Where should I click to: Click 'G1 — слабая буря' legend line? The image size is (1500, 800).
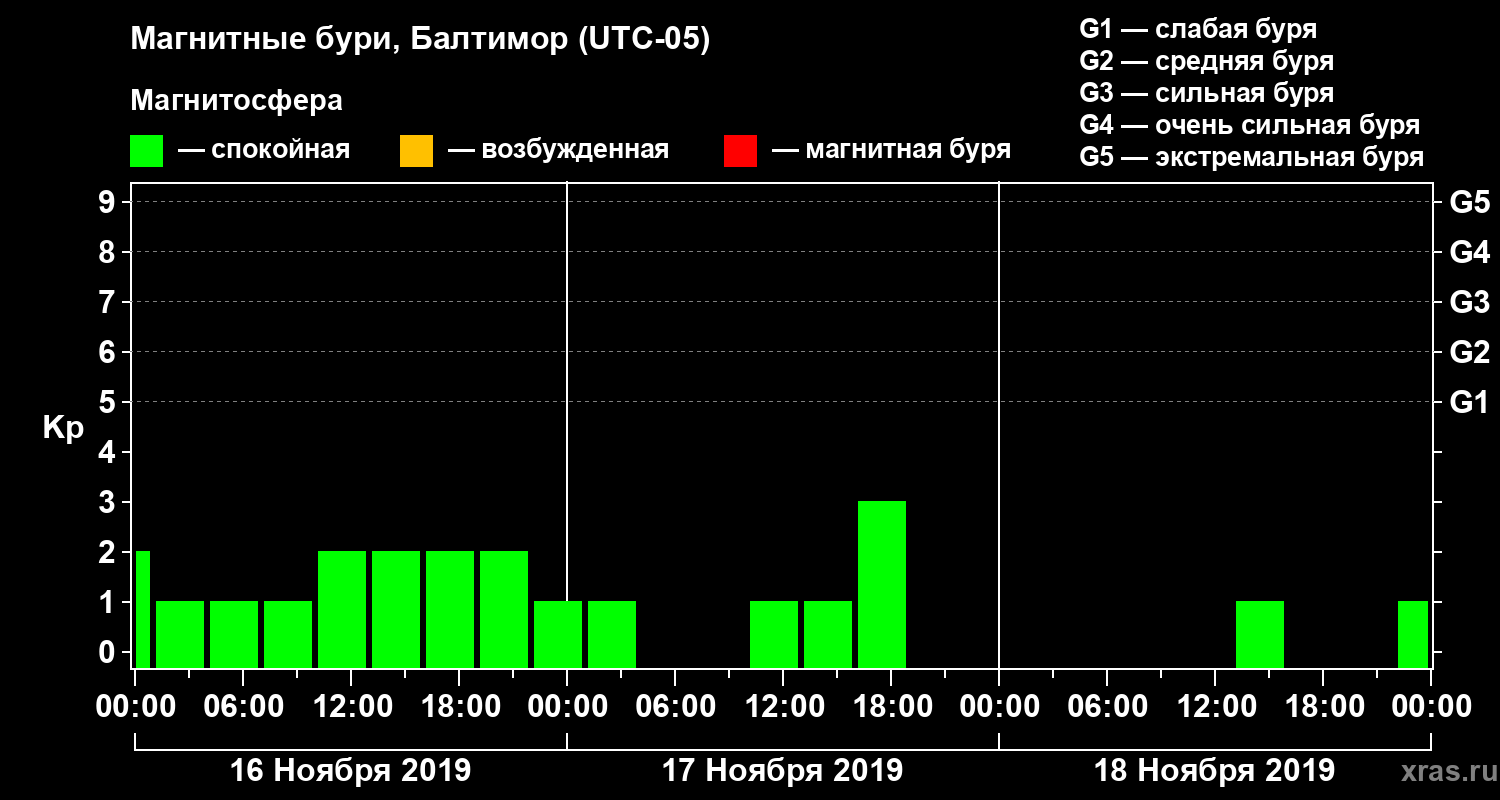point(1198,29)
